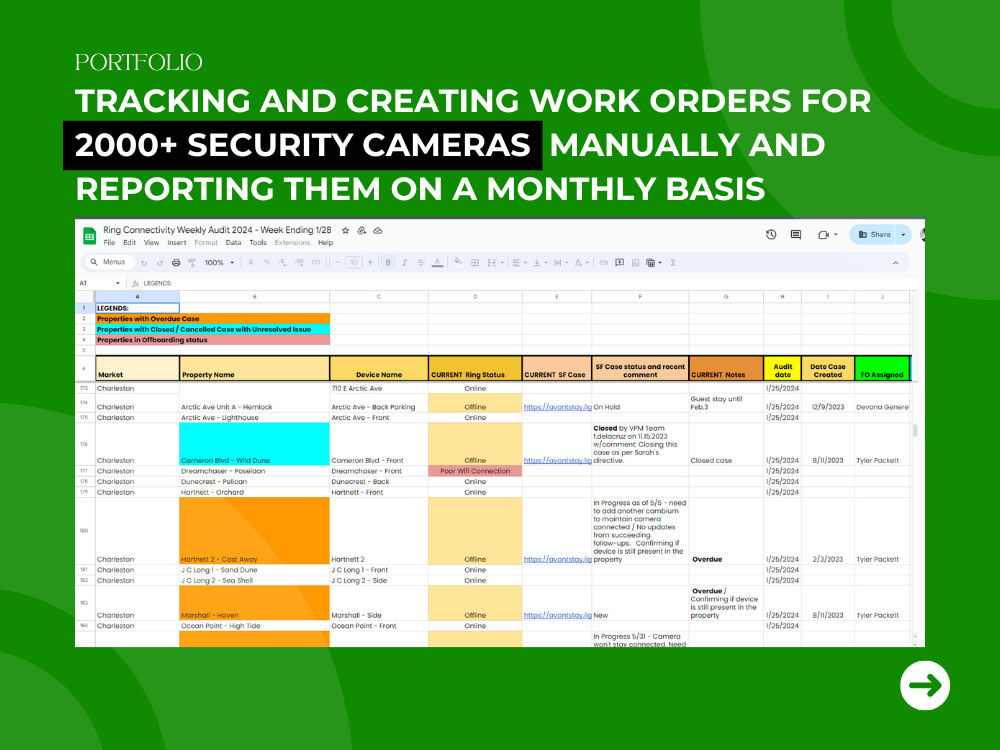Screen dimensions: 1000x750
Task: Star the Ring Connectivity Weekly Audit document
Action: (345, 230)
